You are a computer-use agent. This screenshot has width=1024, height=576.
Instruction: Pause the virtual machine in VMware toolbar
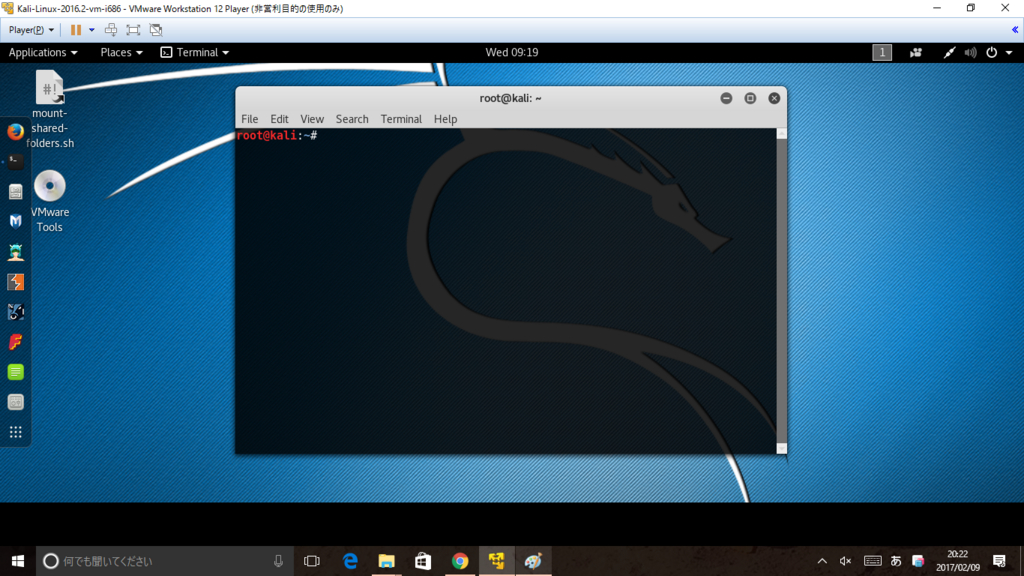pyautogui.click(x=76, y=29)
